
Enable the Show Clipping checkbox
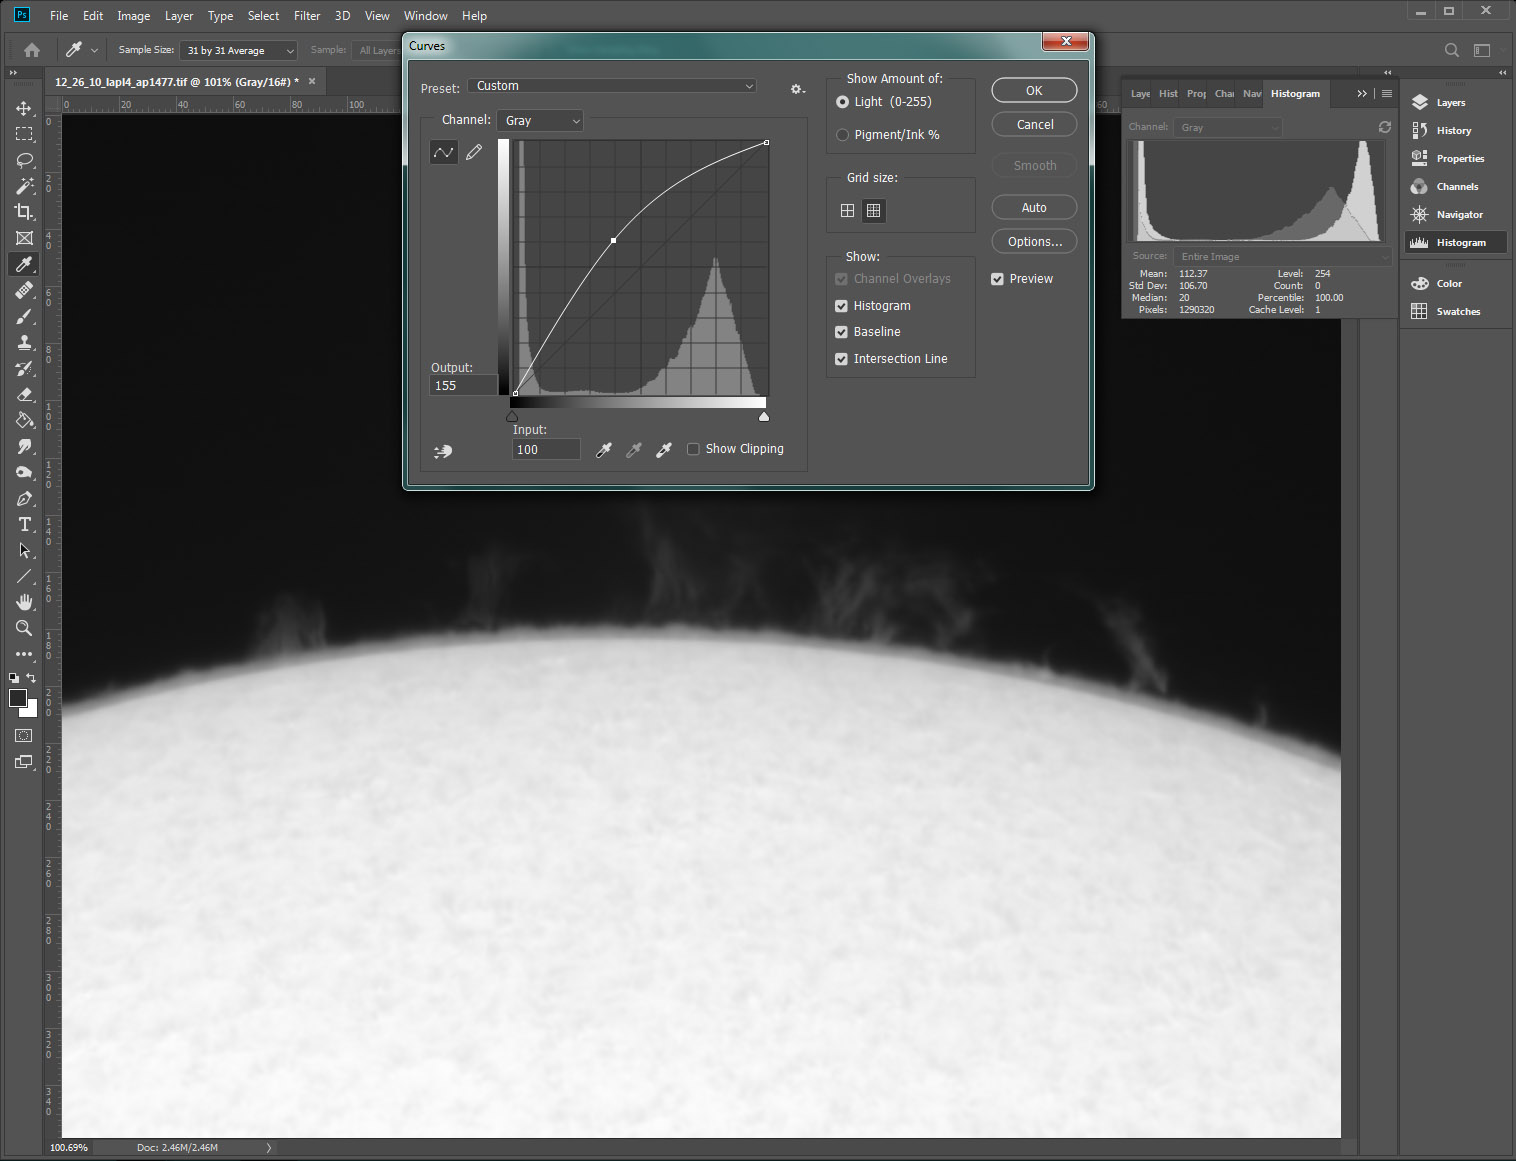(693, 449)
